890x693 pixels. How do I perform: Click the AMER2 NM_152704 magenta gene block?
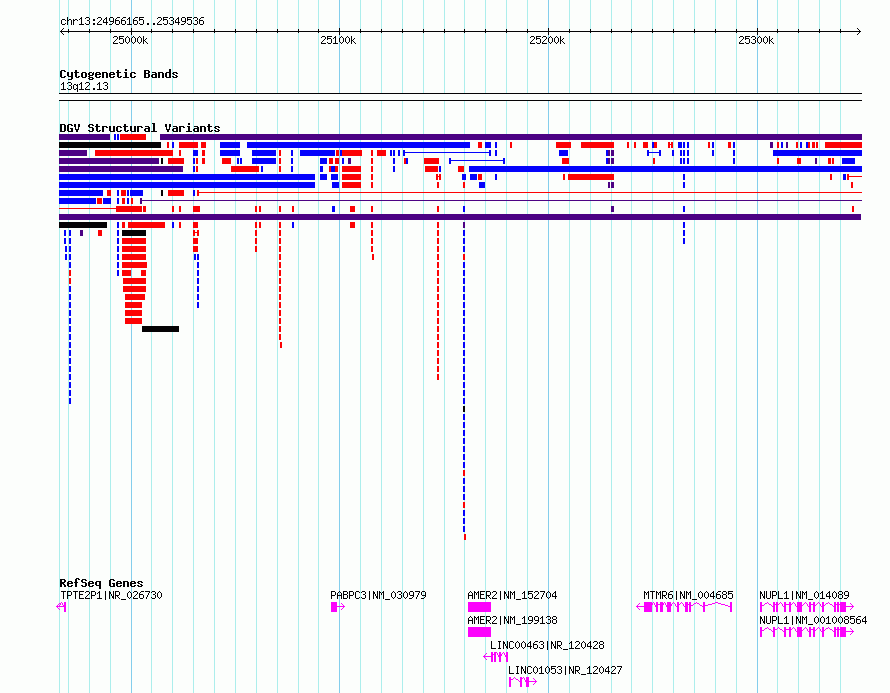point(479,607)
